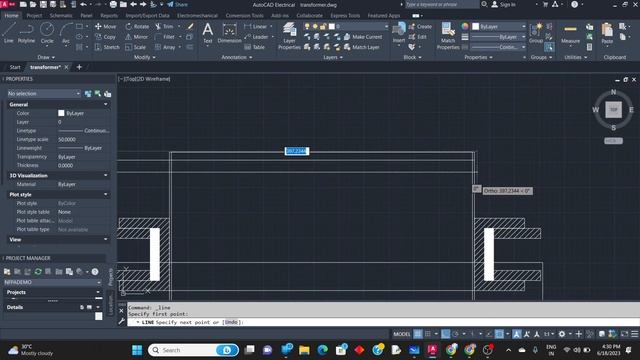The height and width of the screenshot is (360, 640).
Task: Activate the Array command
Action: (x=165, y=47)
